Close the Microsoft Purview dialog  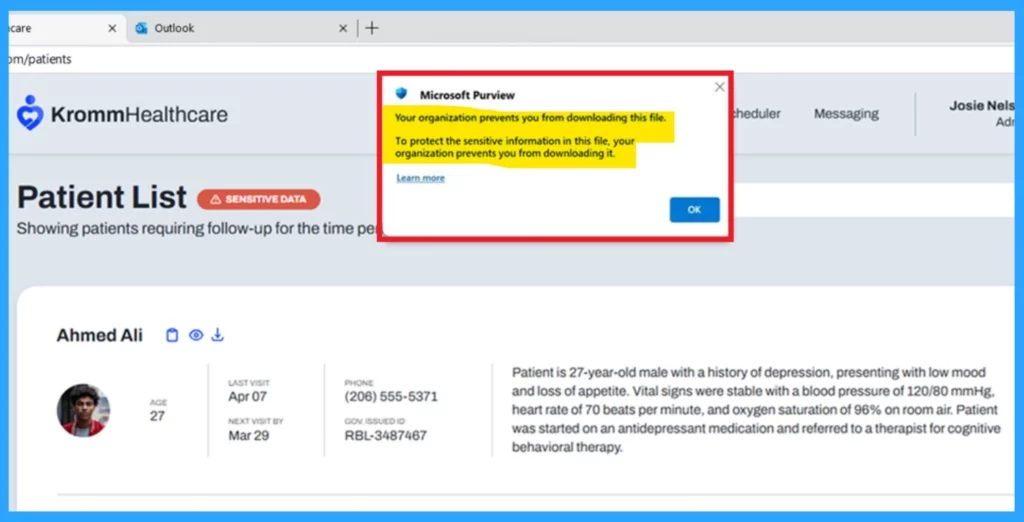pyautogui.click(x=720, y=87)
